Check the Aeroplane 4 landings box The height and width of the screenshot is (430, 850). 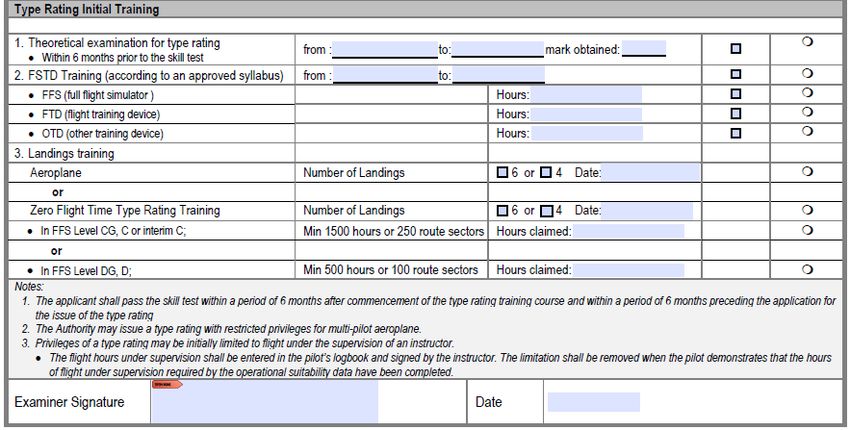[x=546, y=172]
